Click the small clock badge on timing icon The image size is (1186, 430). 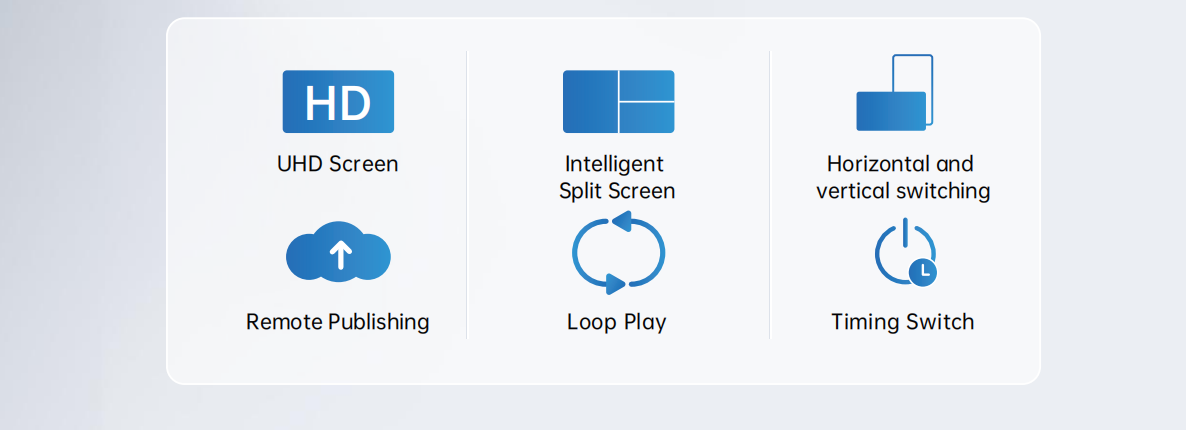point(924,271)
